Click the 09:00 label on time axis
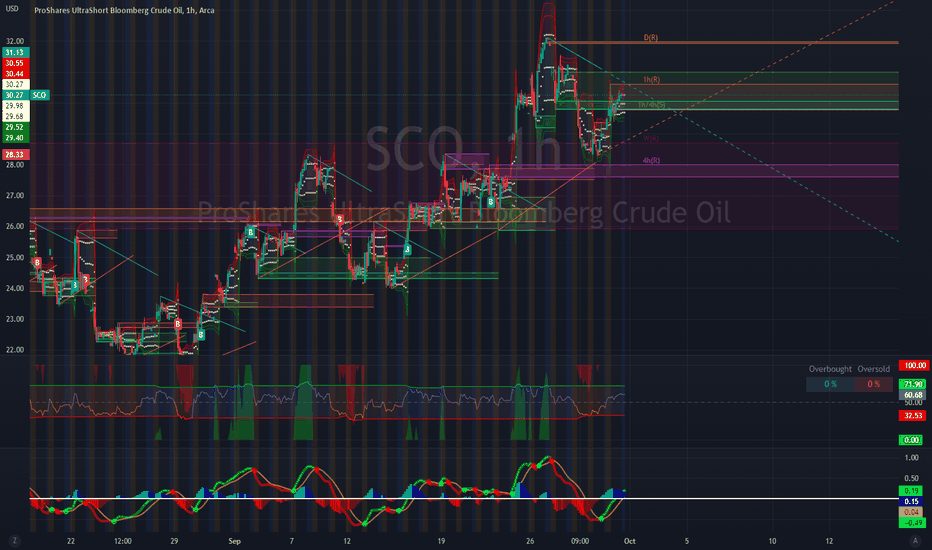The height and width of the screenshot is (550, 932). tap(580, 541)
